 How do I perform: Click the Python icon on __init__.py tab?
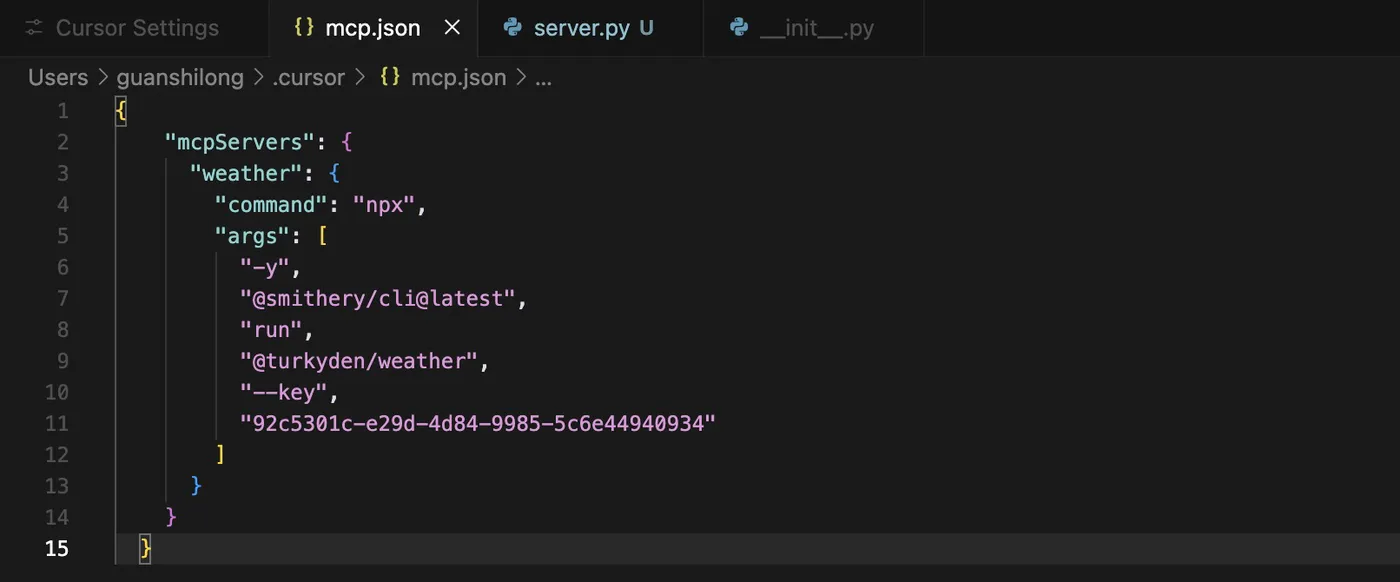coord(739,28)
